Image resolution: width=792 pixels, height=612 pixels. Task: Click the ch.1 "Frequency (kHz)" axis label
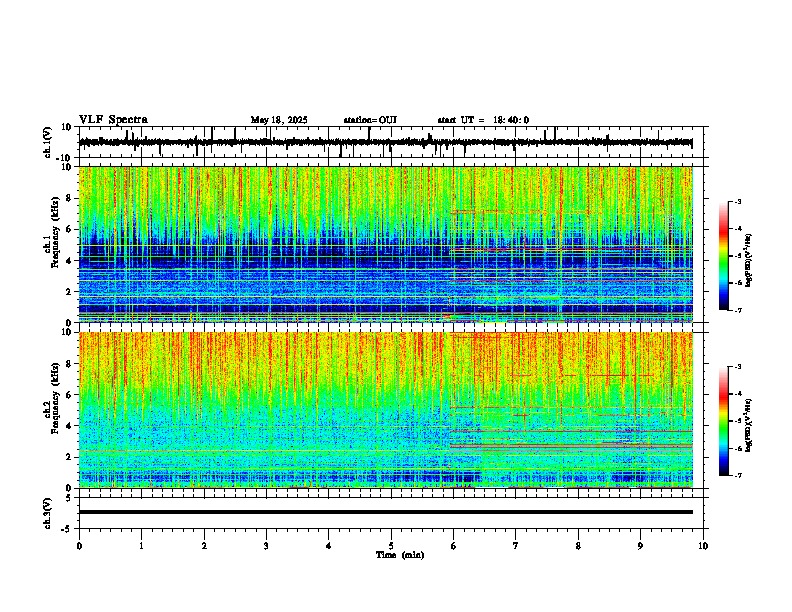(54, 233)
